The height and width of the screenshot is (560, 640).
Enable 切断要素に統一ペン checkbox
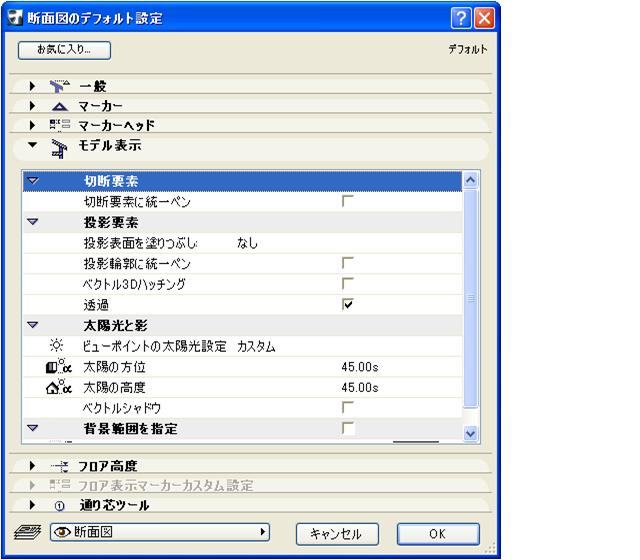tap(348, 202)
